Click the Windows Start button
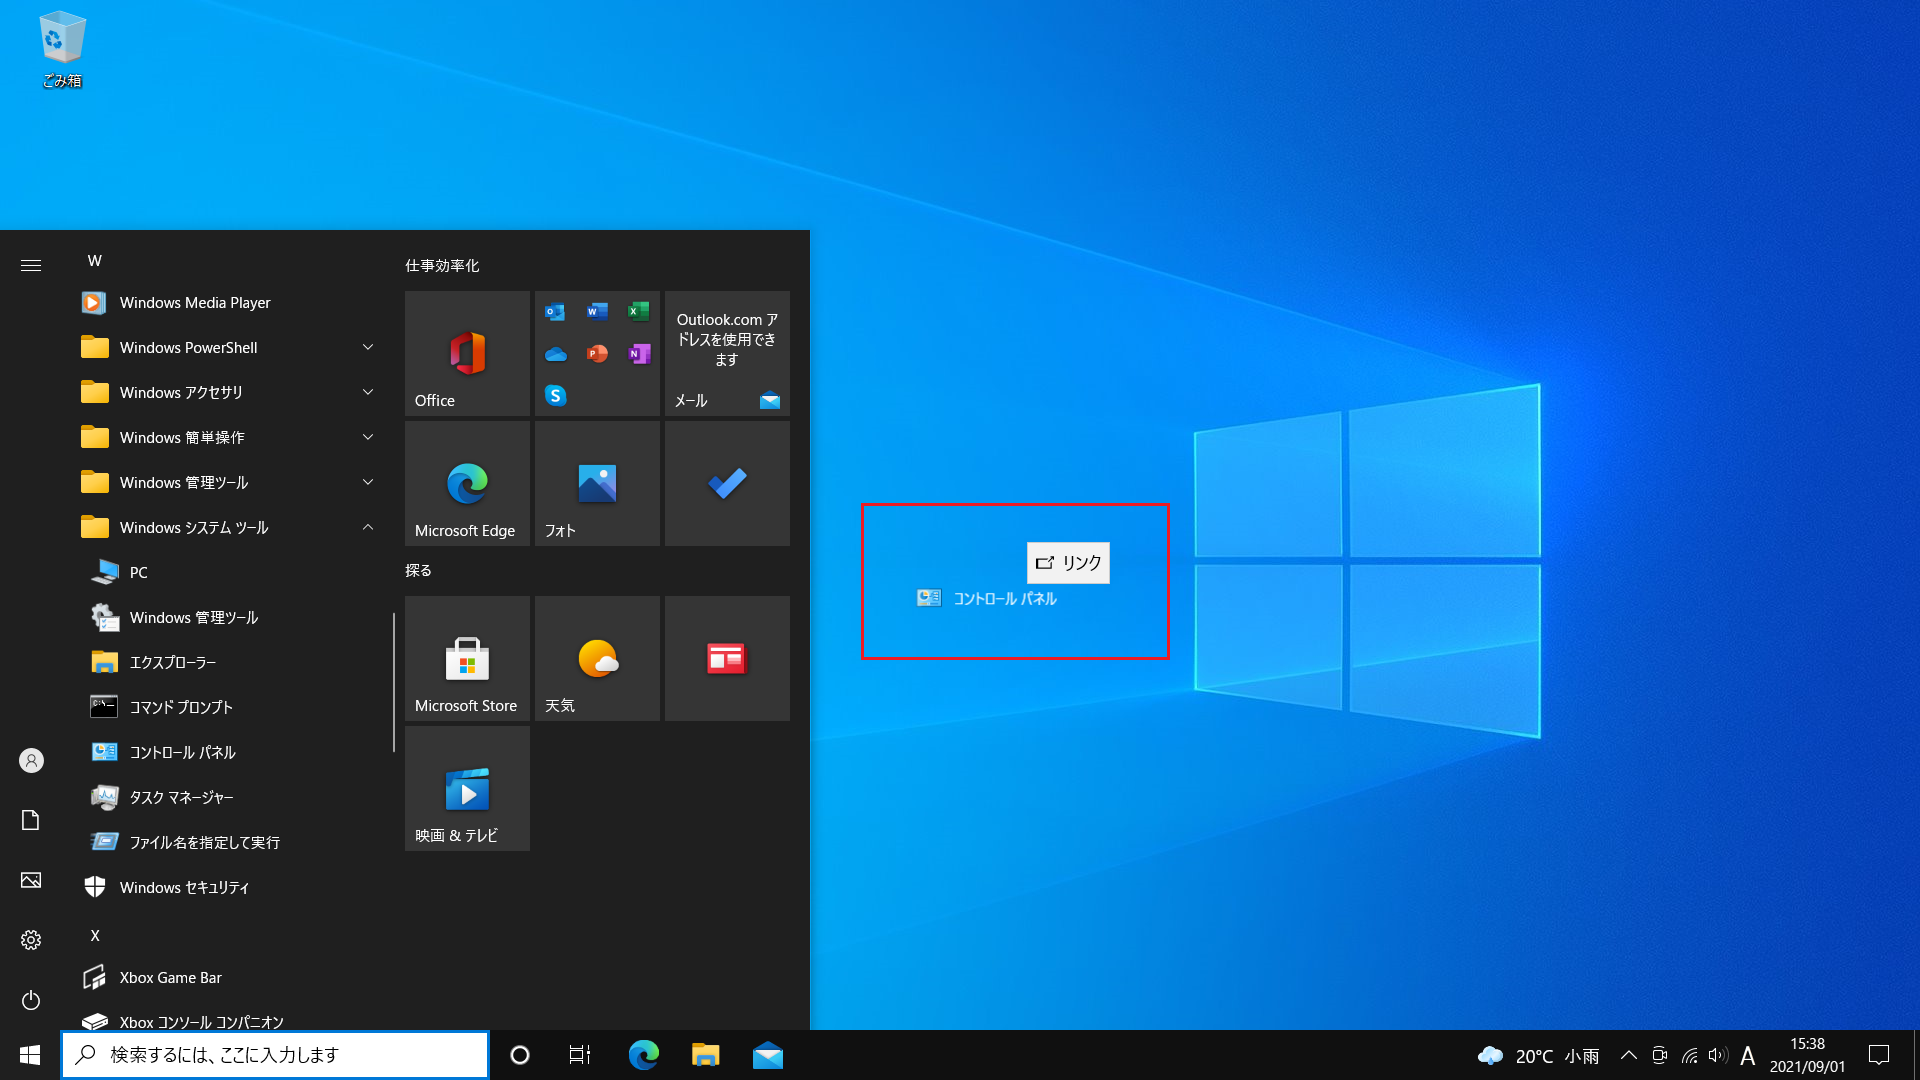The image size is (1920, 1080). tap(30, 1055)
